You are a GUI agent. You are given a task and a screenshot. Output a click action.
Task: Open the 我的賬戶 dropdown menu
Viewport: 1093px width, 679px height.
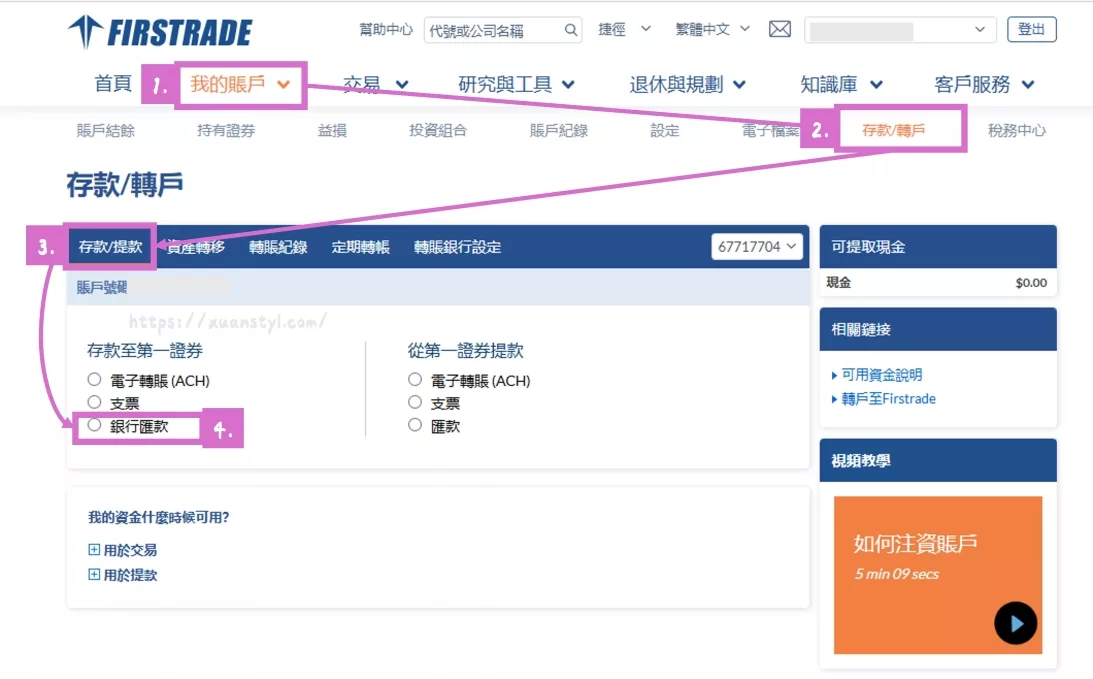coord(240,84)
